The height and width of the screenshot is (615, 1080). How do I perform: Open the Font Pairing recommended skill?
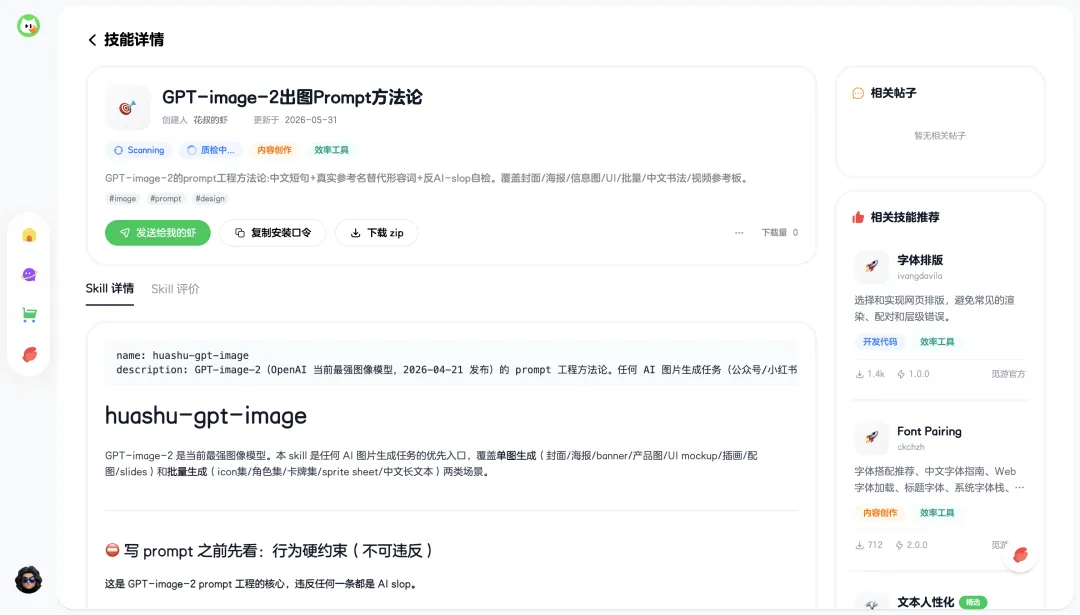coord(928,431)
